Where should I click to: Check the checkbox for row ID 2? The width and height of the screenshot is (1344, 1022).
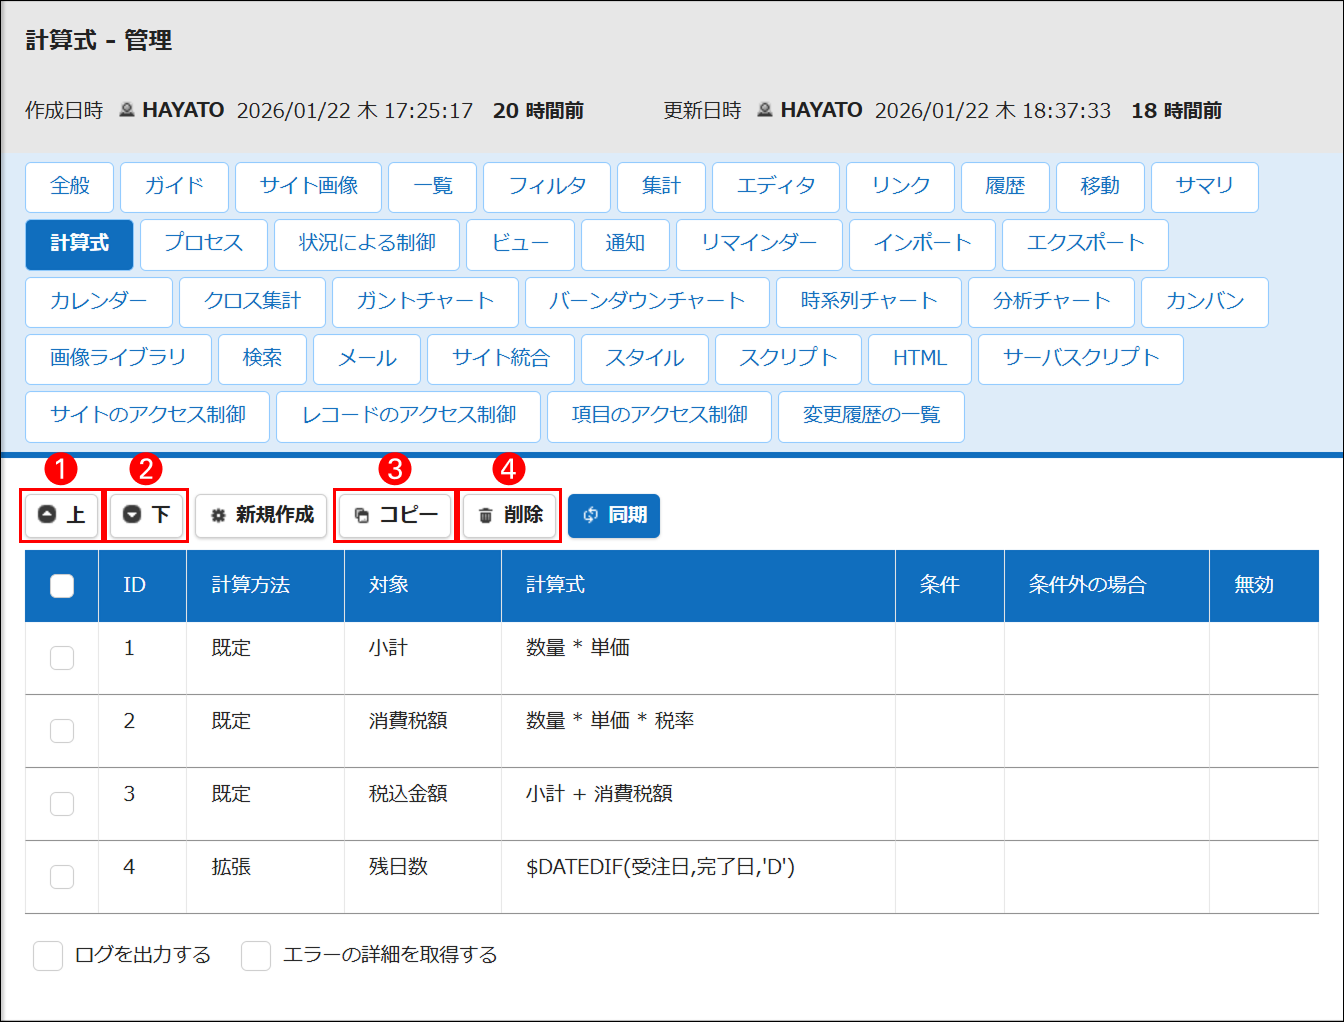coord(62,731)
